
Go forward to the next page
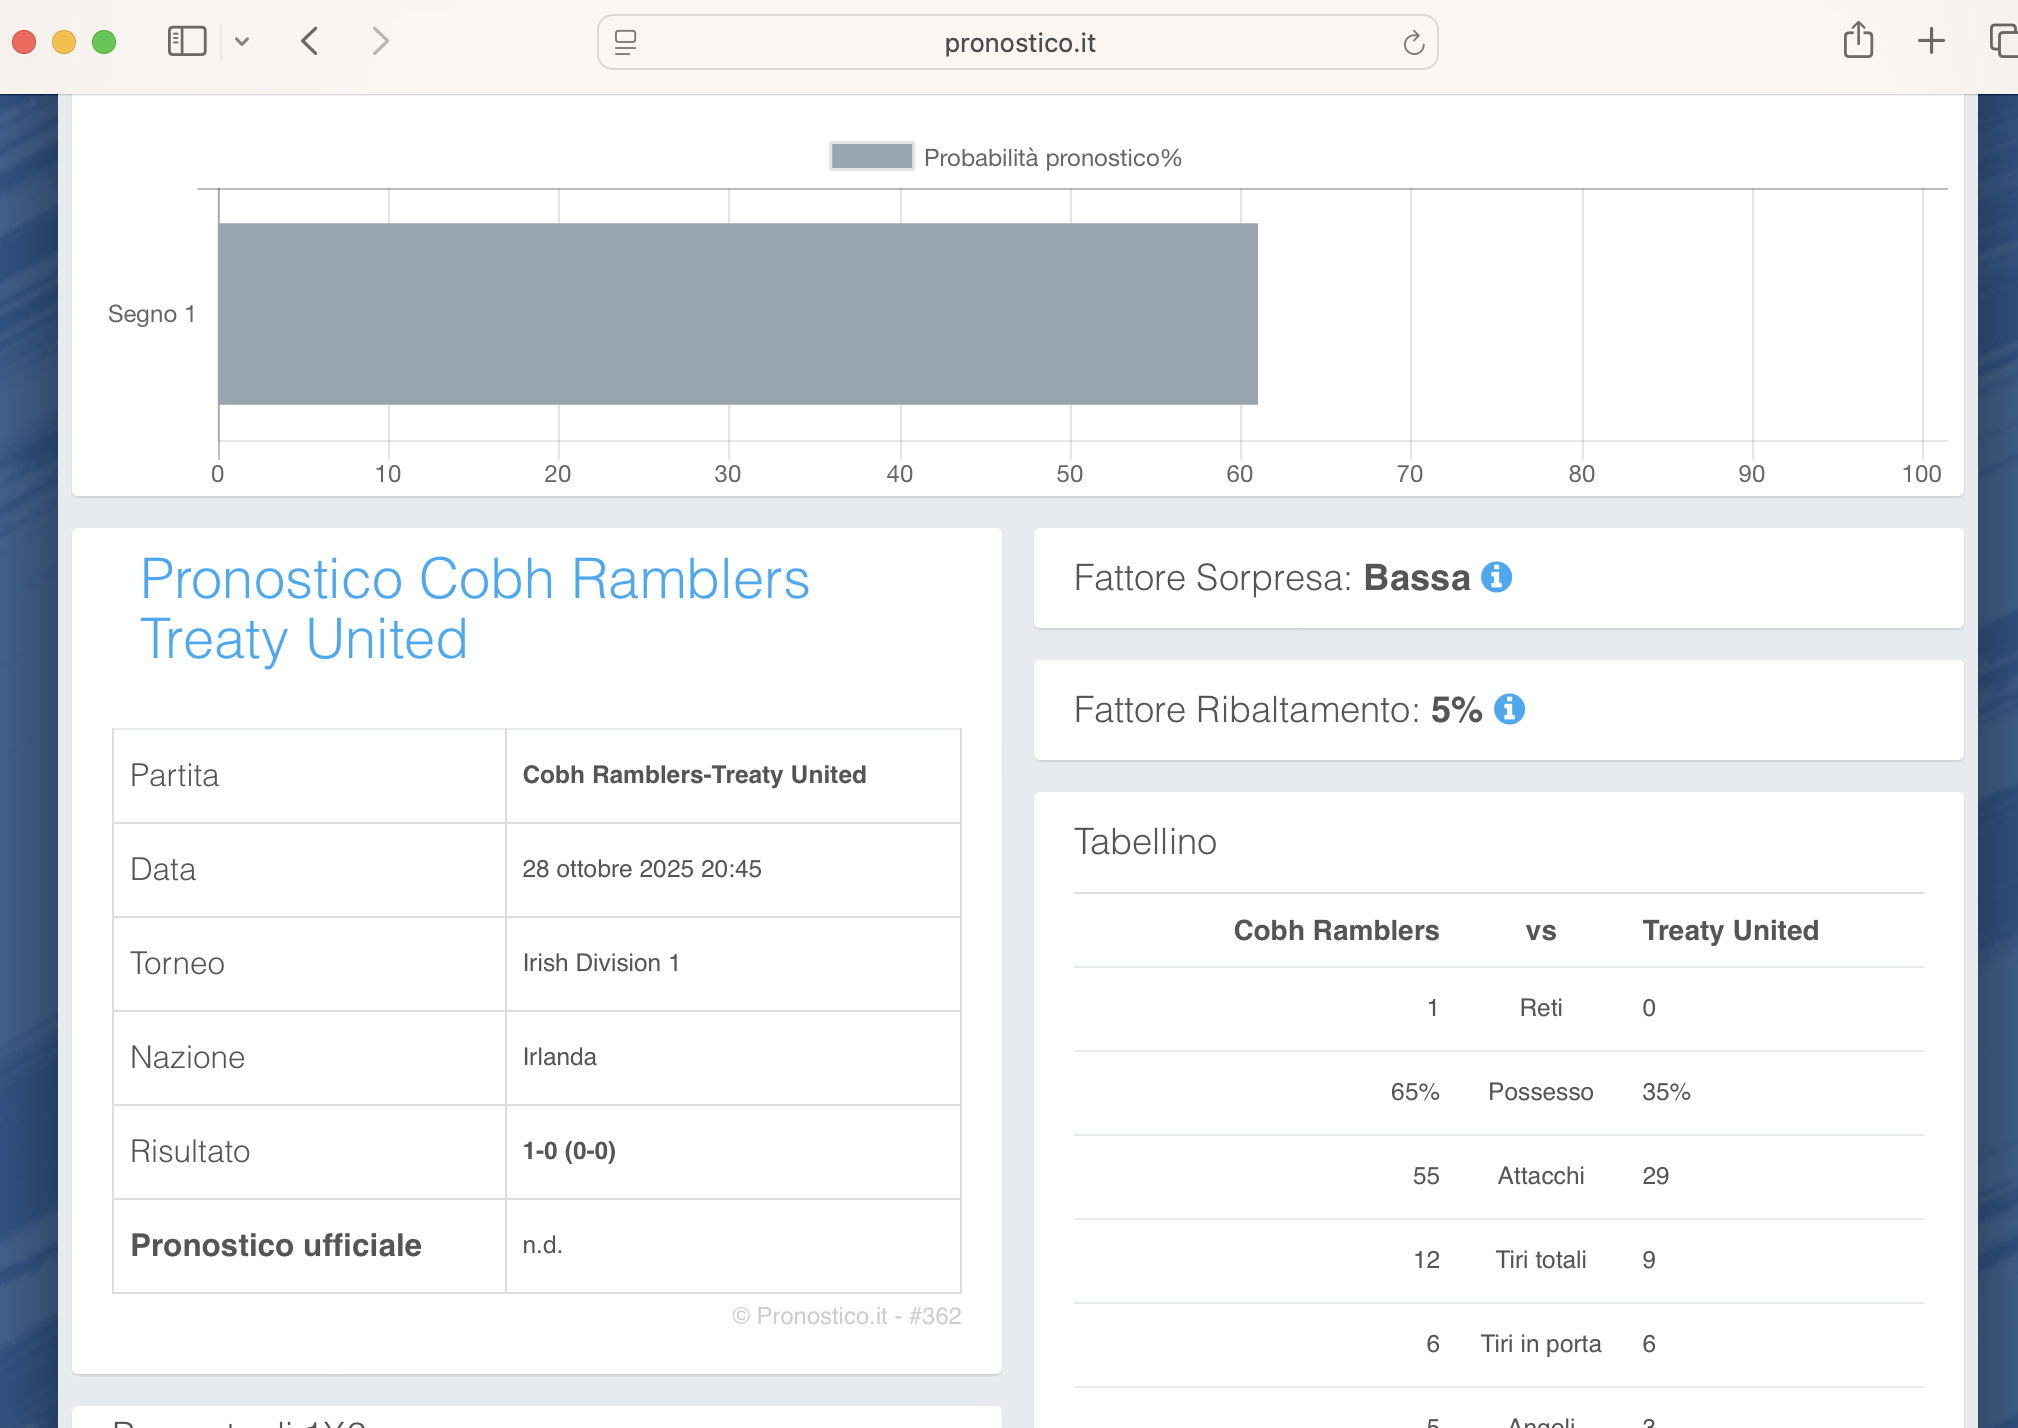[x=380, y=42]
